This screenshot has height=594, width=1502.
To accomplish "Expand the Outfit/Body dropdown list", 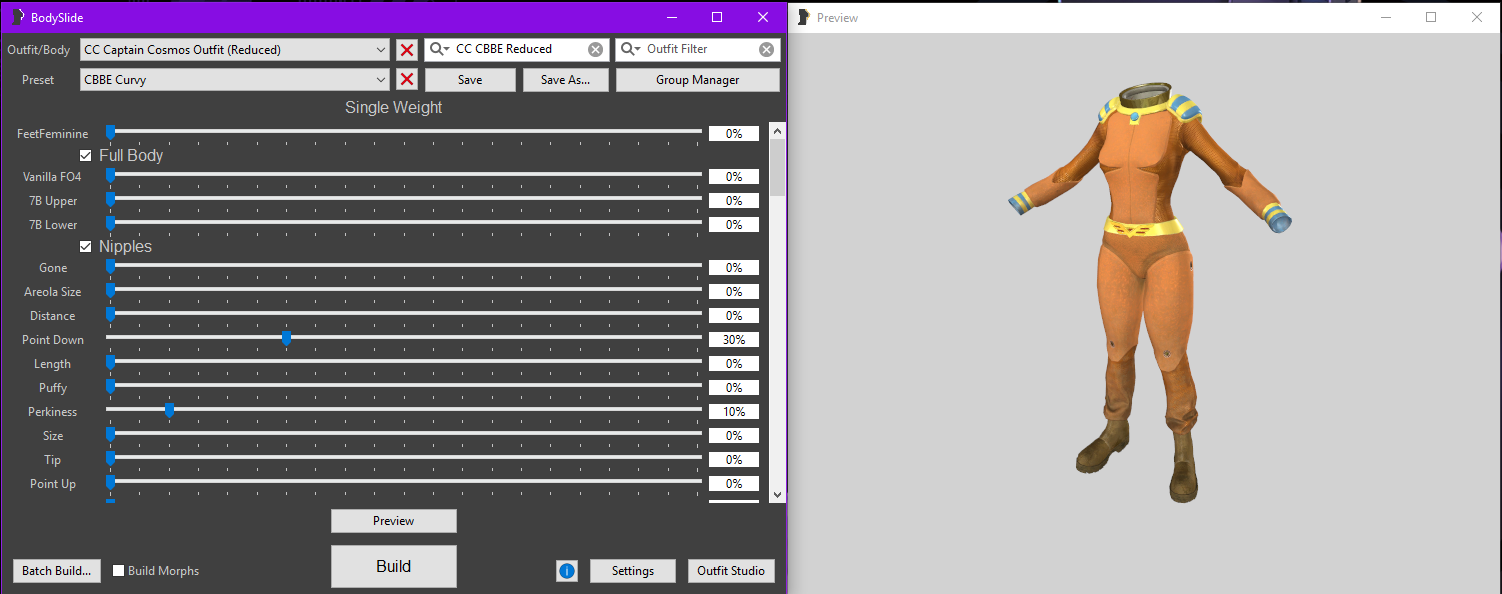I will pyautogui.click(x=381, y=50).
